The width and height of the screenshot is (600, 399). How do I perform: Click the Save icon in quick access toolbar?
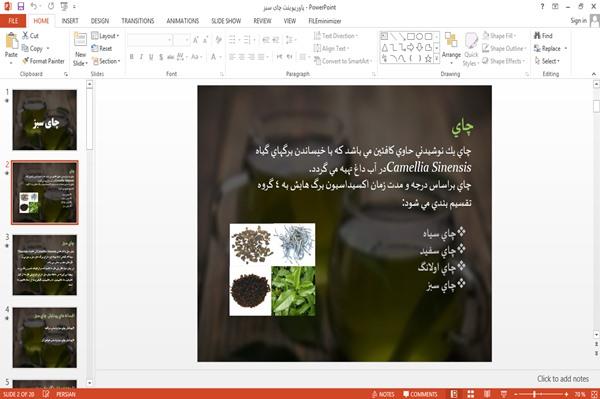[21, 6]
